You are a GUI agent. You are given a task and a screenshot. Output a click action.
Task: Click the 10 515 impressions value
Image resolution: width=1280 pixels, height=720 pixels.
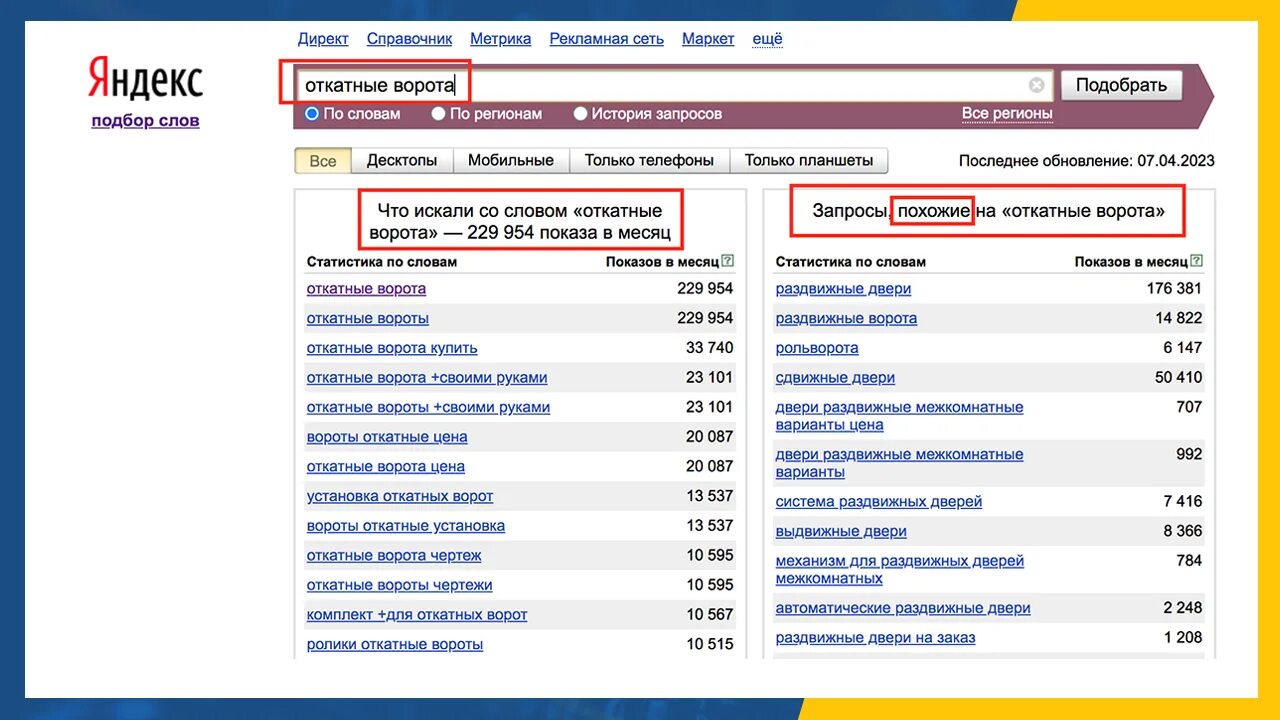coord(709,645)
